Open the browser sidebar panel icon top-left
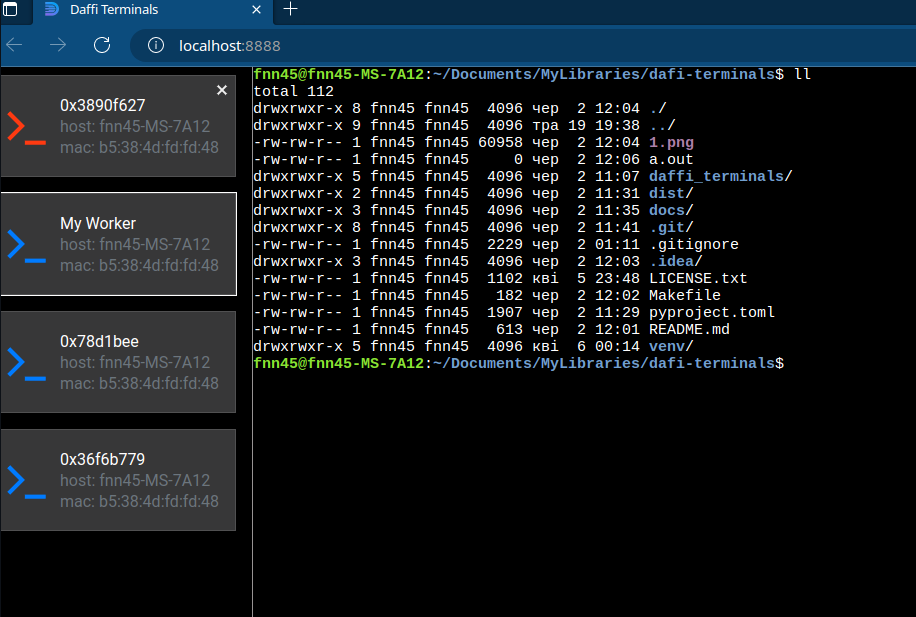 point(11,11)
